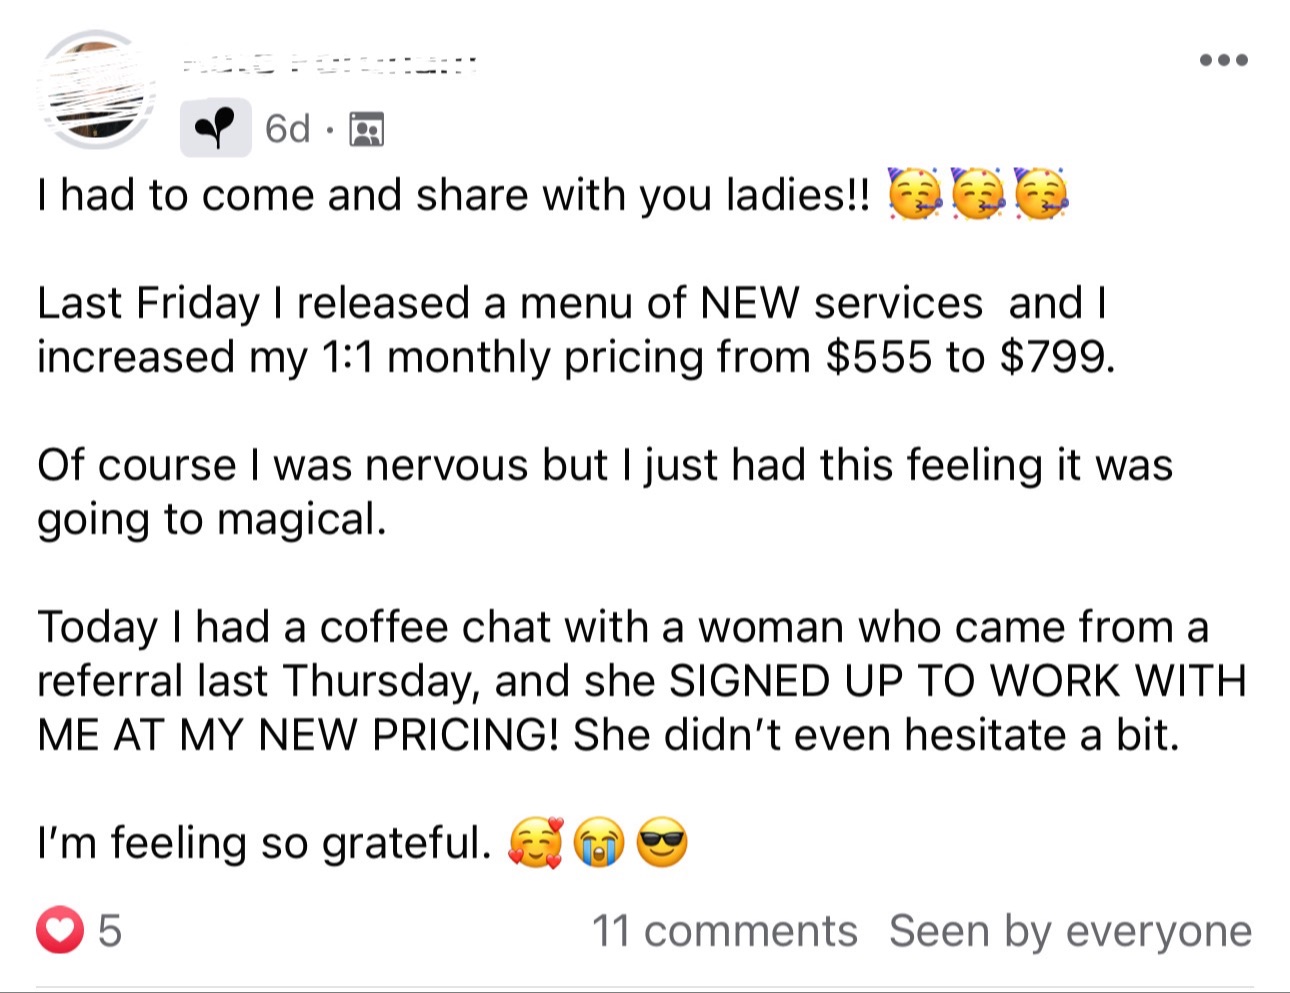This screenshot has width=1290, height=993.
Task: Click the "I'm feeling so grateful" text
Action: pos(264,843)
